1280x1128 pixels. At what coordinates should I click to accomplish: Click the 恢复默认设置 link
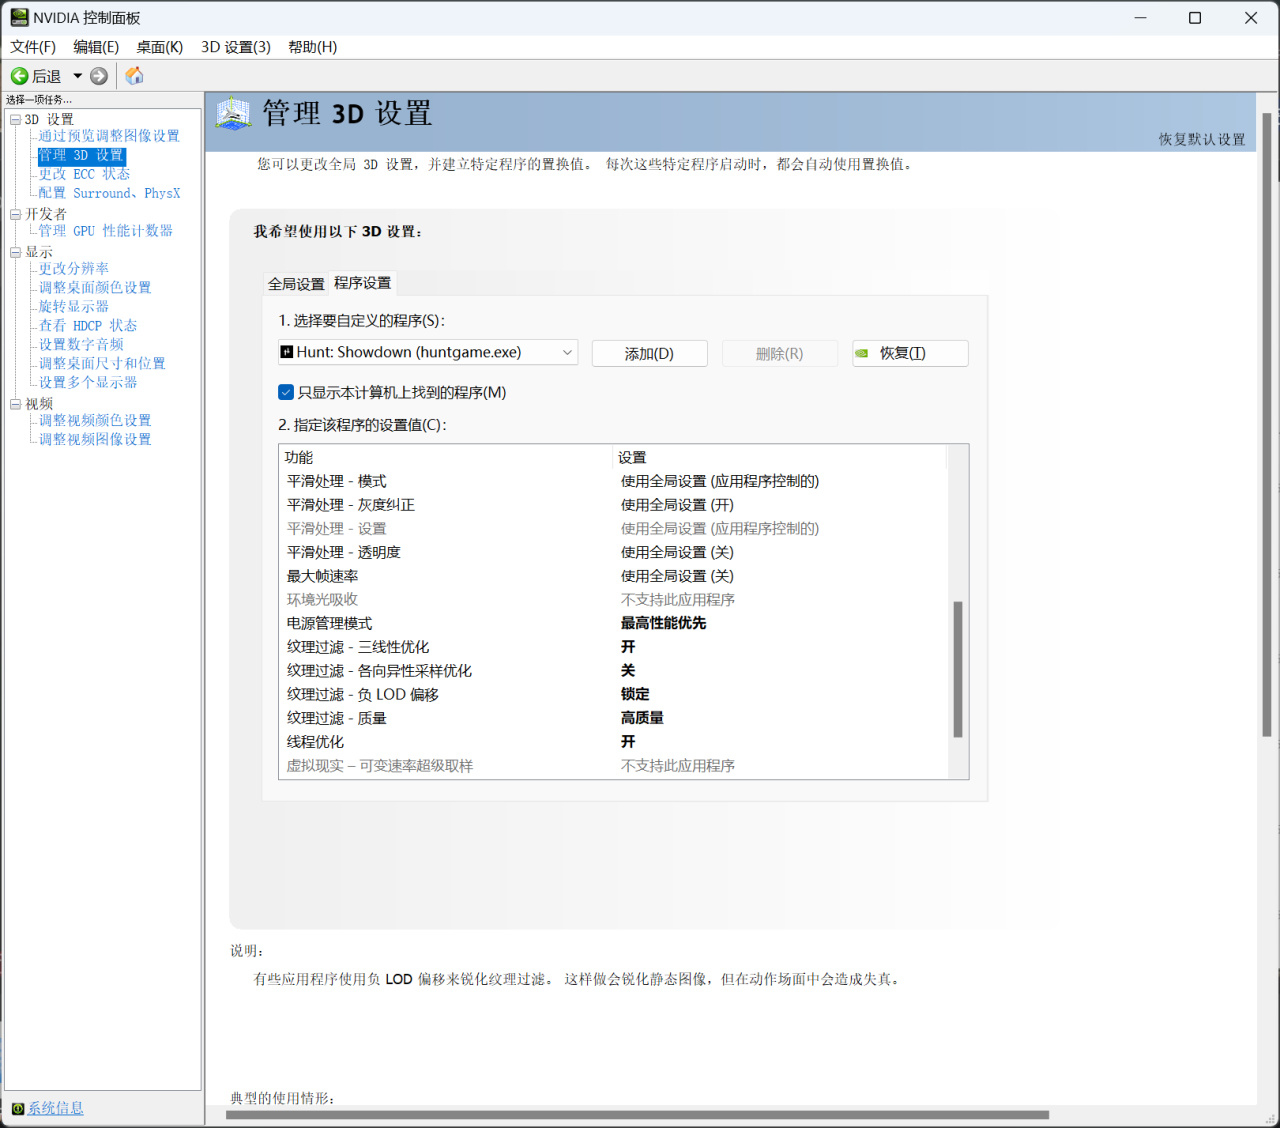pyautogui.click(x=1202, y=139)
